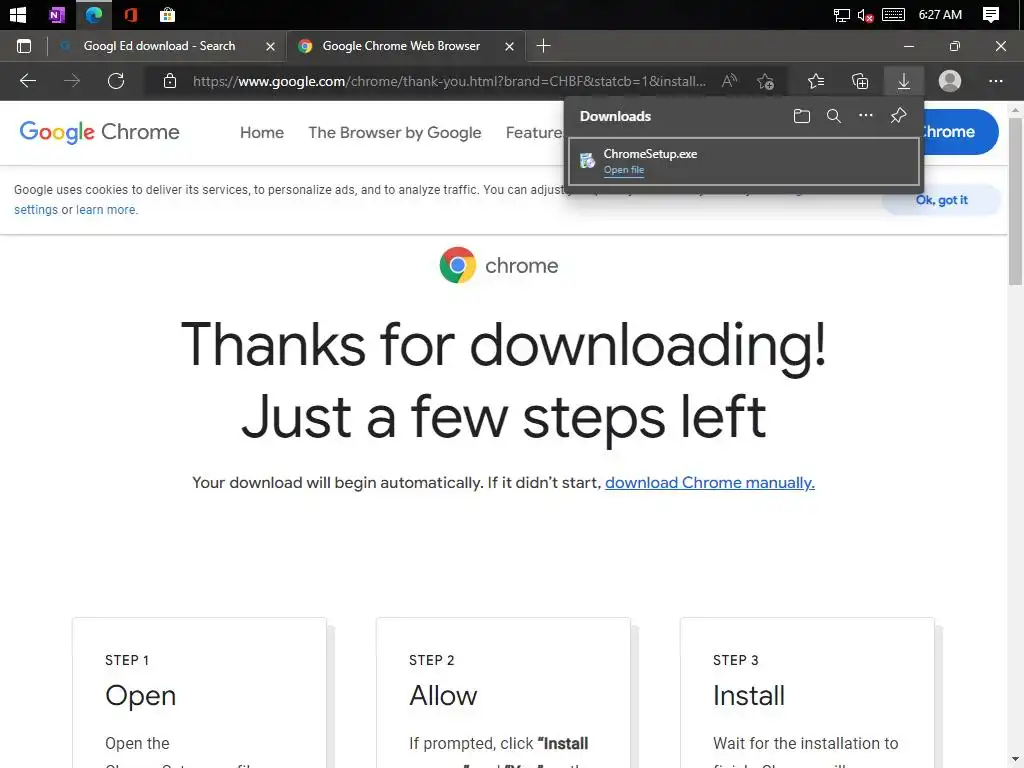The image size is (1024, 768).
Task: Click the Google Chrome logo in header
Action: tap(99, 132)
